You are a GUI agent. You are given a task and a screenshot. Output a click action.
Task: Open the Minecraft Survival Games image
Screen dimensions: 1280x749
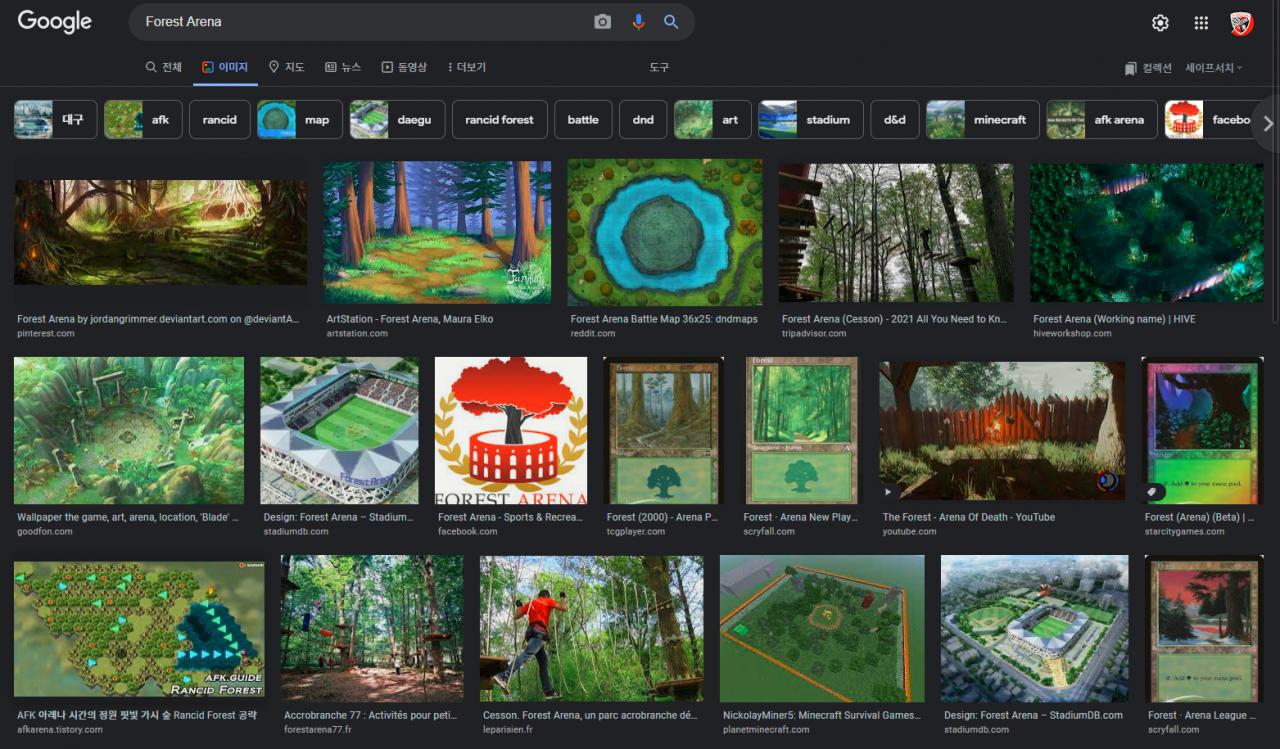(821, 629)
